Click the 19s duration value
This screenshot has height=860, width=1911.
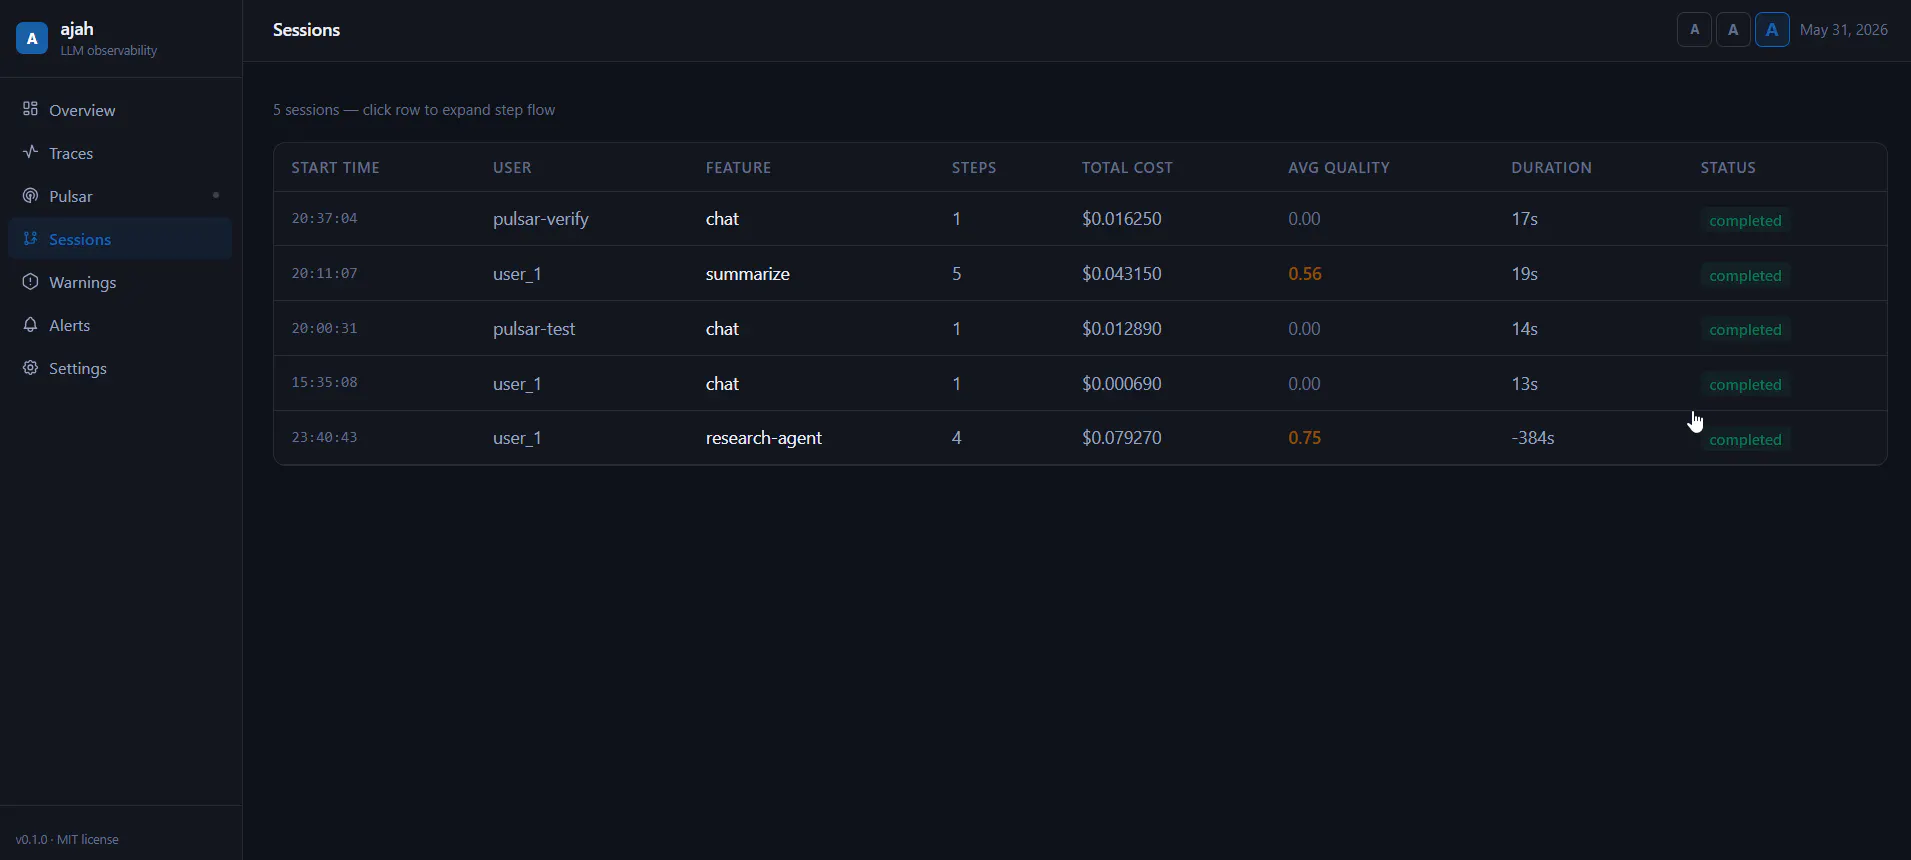point(1524,274)
